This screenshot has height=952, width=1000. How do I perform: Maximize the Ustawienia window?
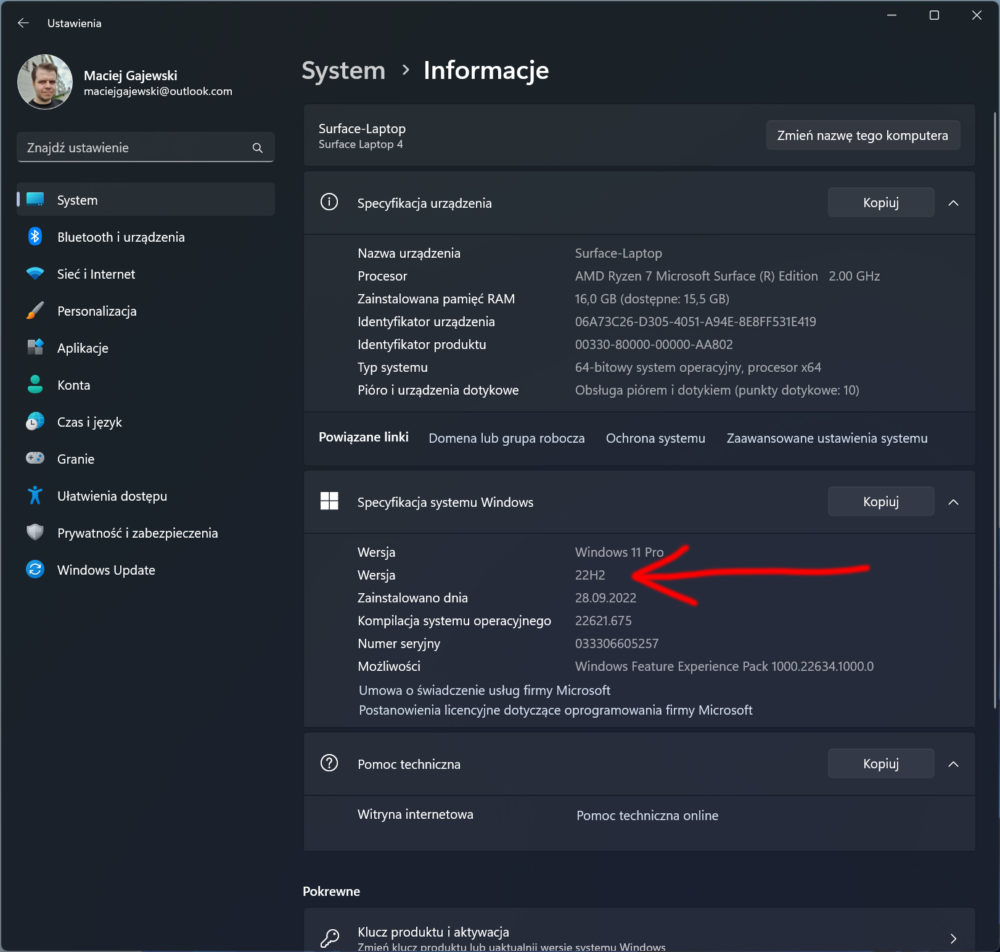(x=934, y=15)
